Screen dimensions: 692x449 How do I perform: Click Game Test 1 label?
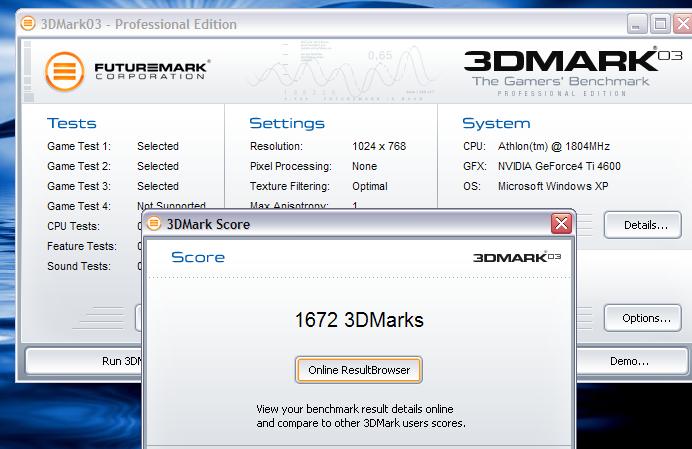[x=79, y=146]
